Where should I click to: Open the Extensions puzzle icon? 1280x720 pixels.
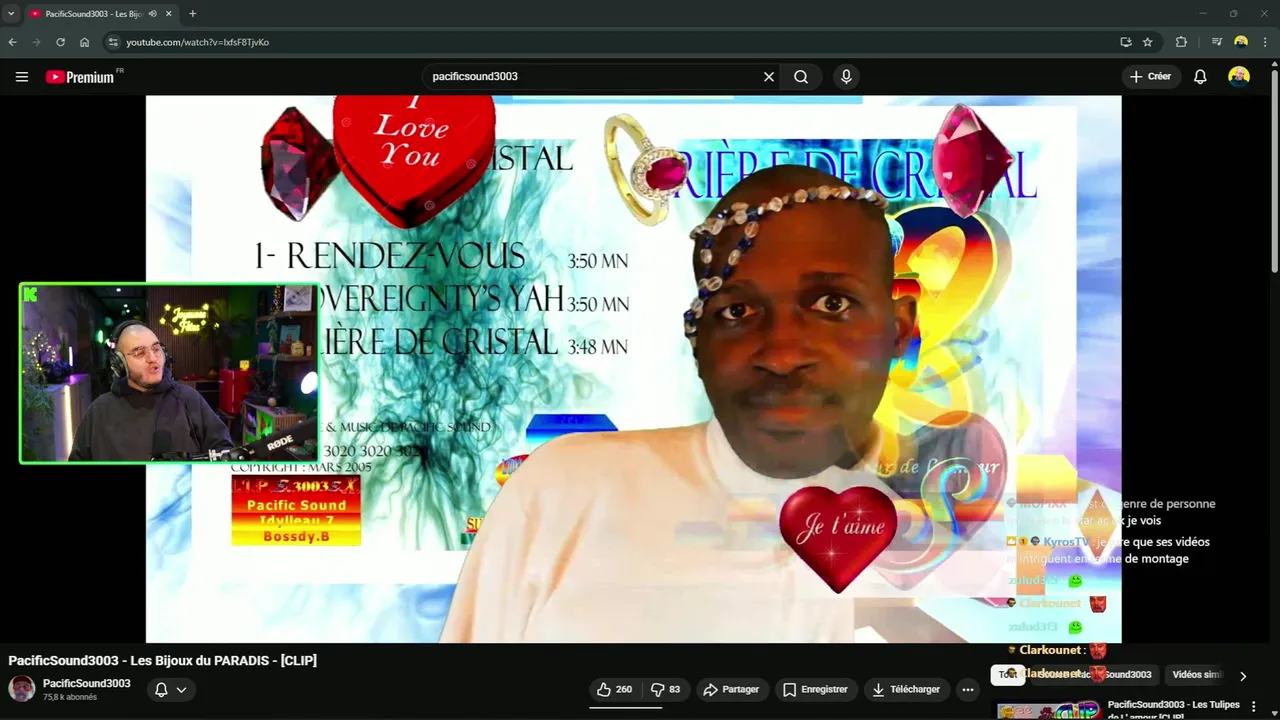pos(1181,42)
